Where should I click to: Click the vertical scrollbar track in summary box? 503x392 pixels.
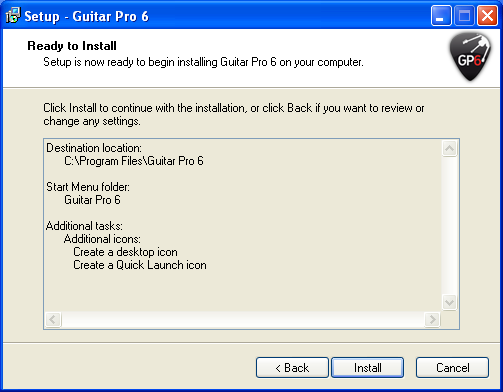449,226
